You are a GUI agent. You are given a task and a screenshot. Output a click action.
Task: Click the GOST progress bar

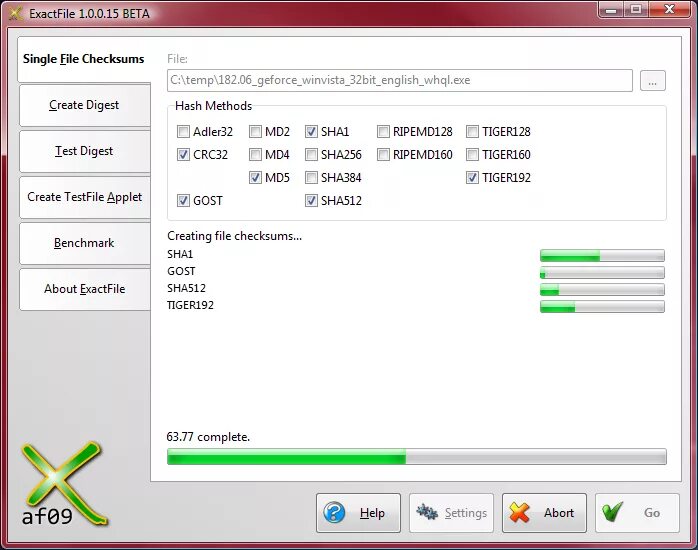pyautogui.click(x=602, y=272)
